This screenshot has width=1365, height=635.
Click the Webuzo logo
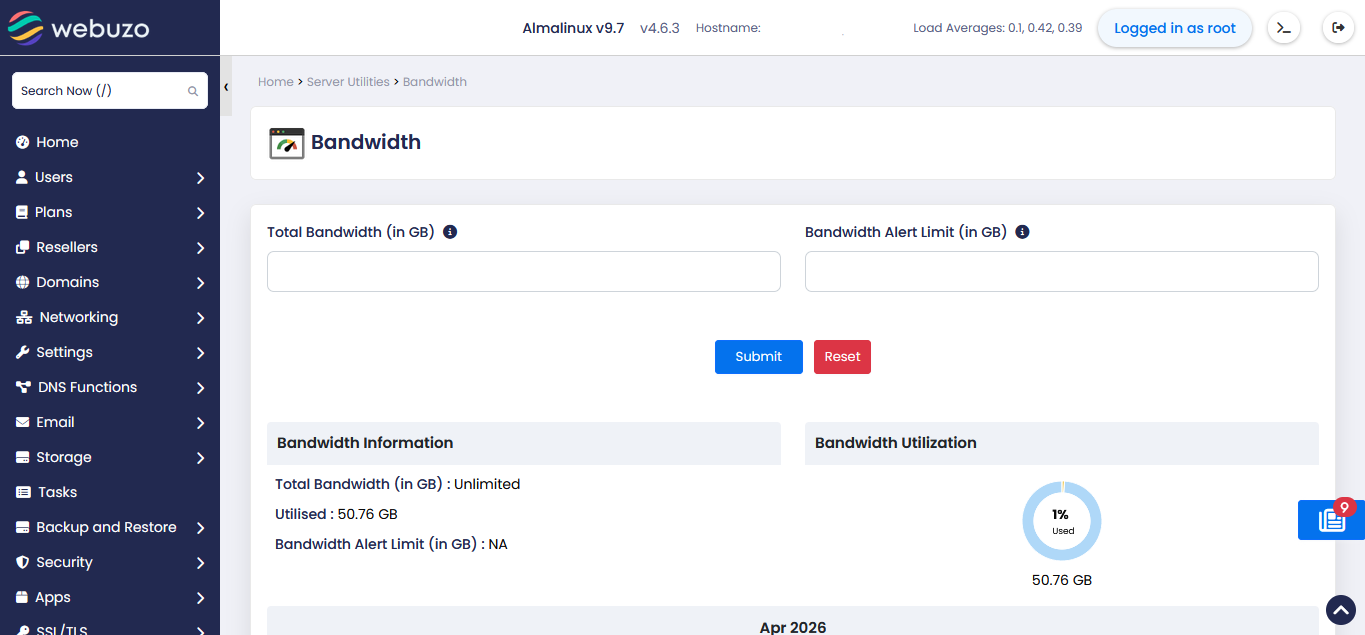click(78, 28)
